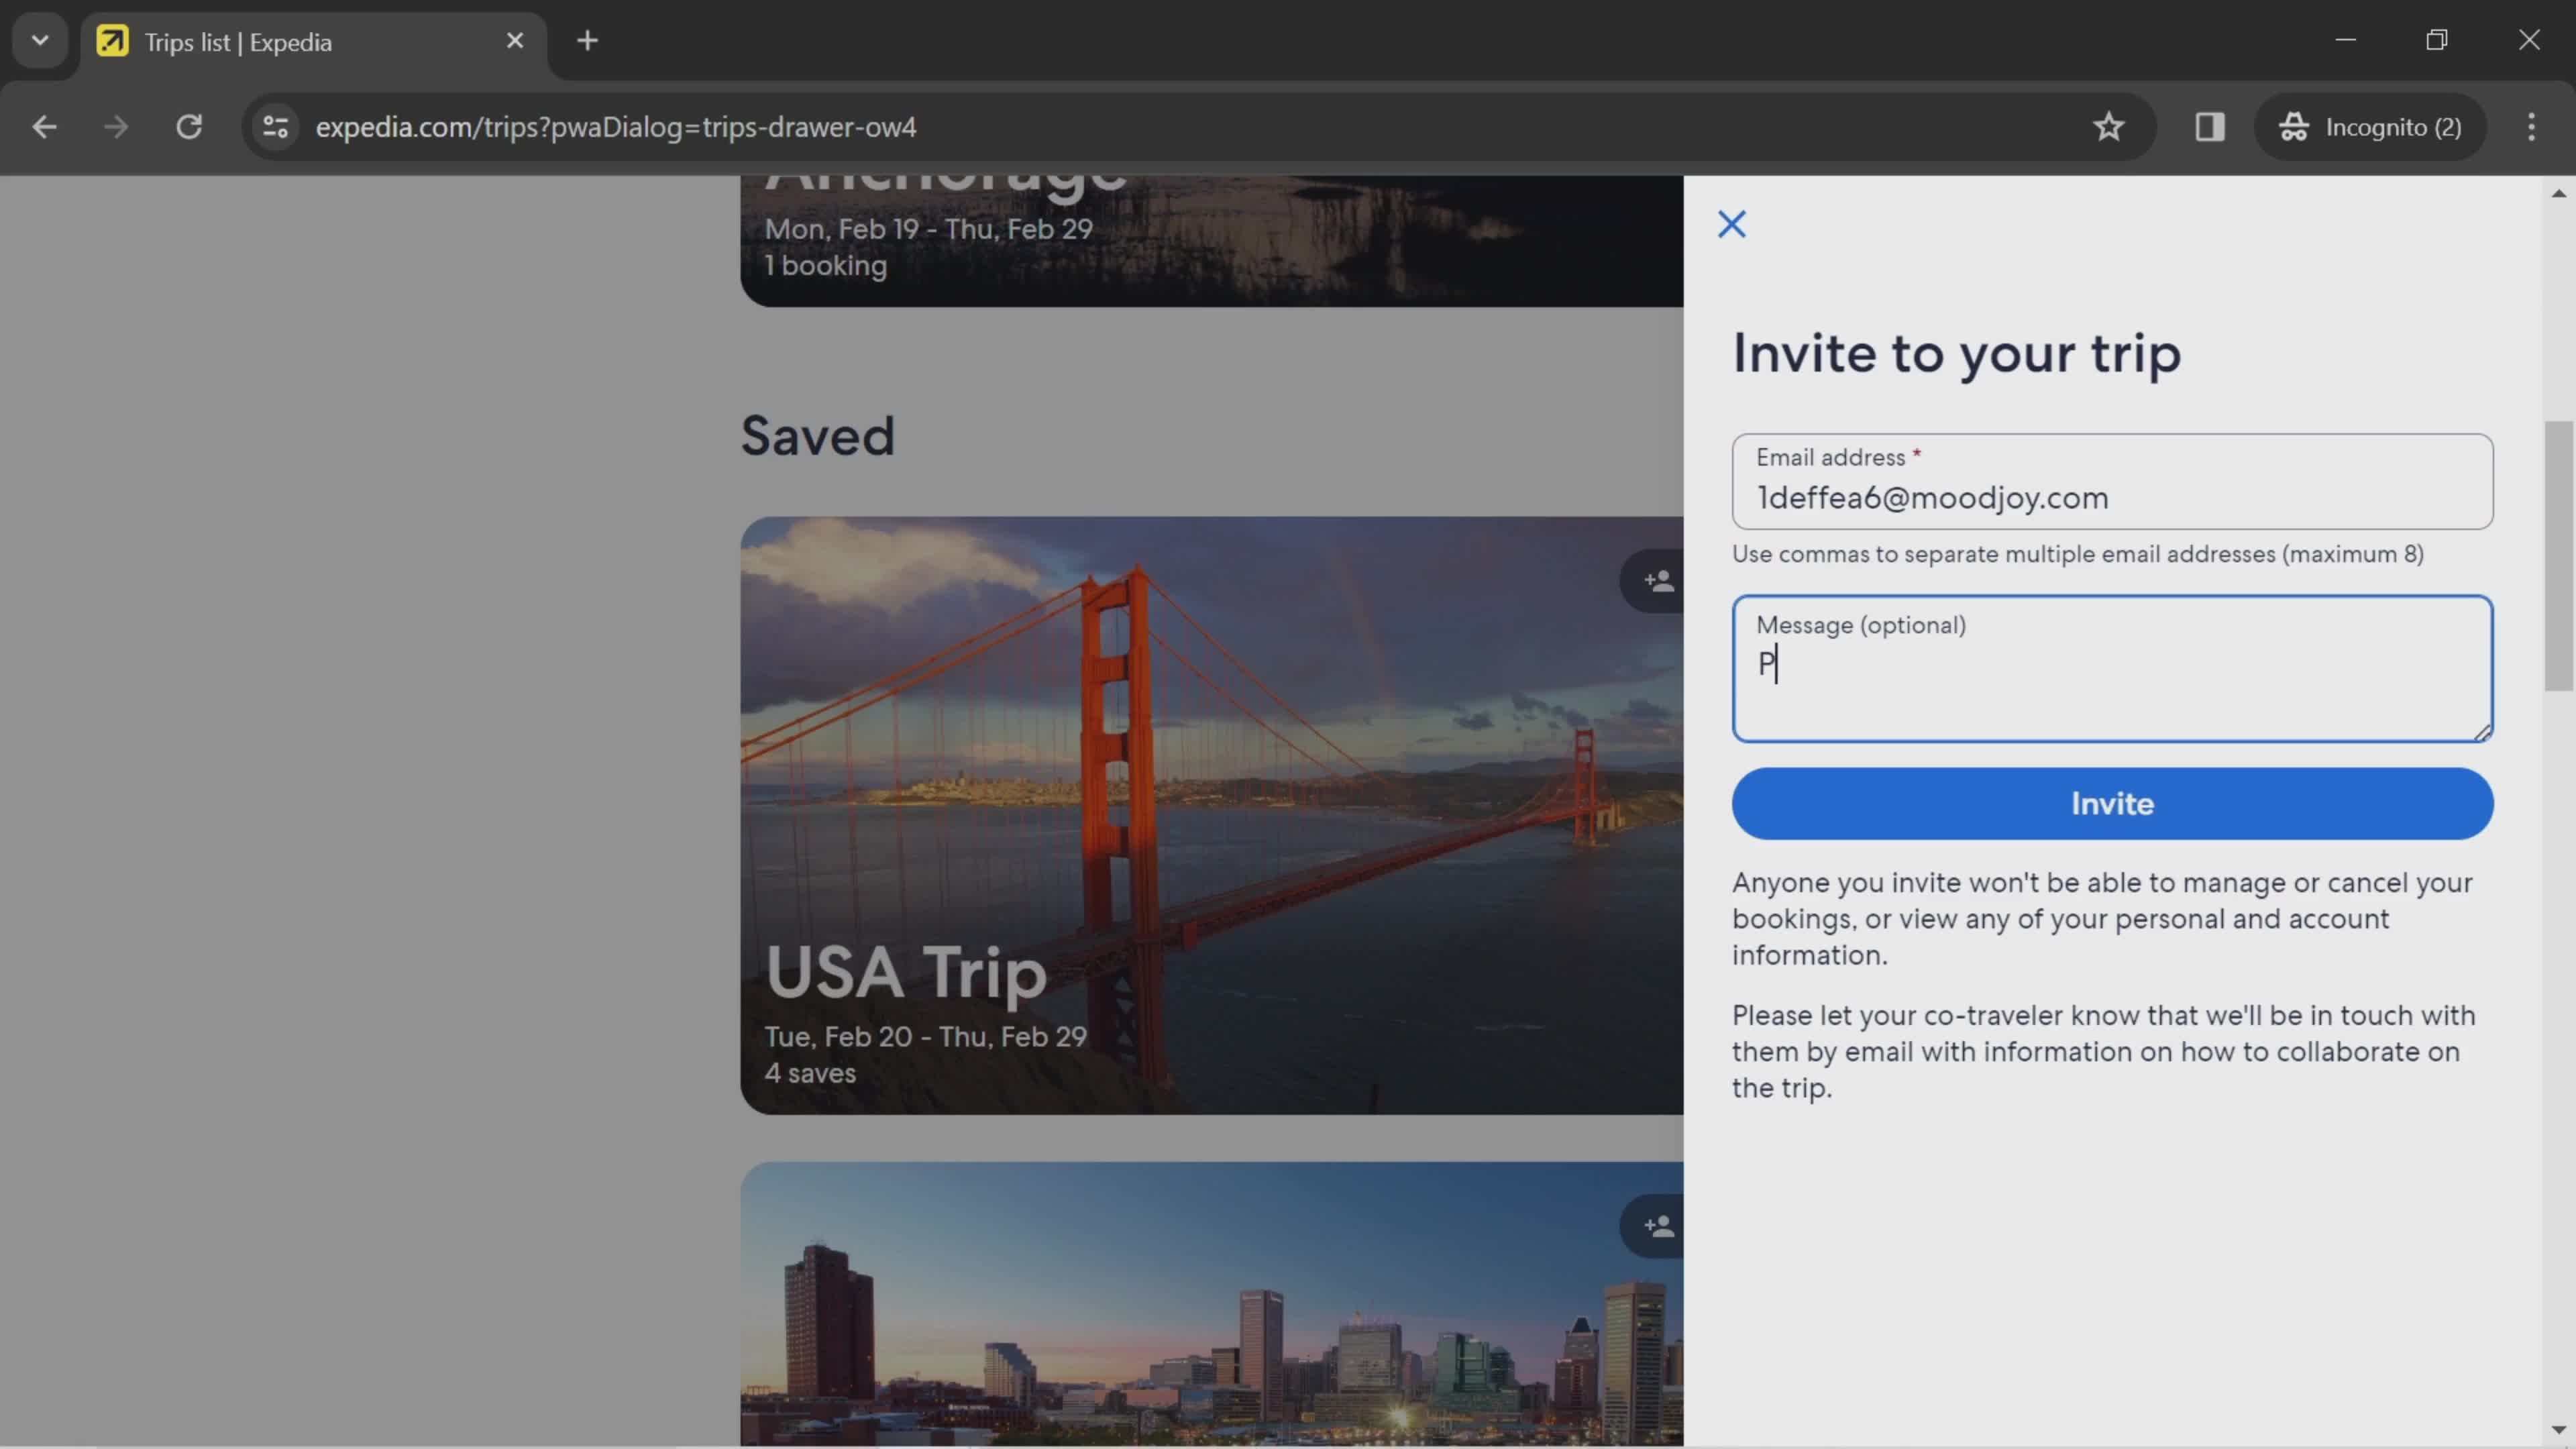Click 'Mon, Feb 19 - Thu, Feb 29' text

point(928,229)
